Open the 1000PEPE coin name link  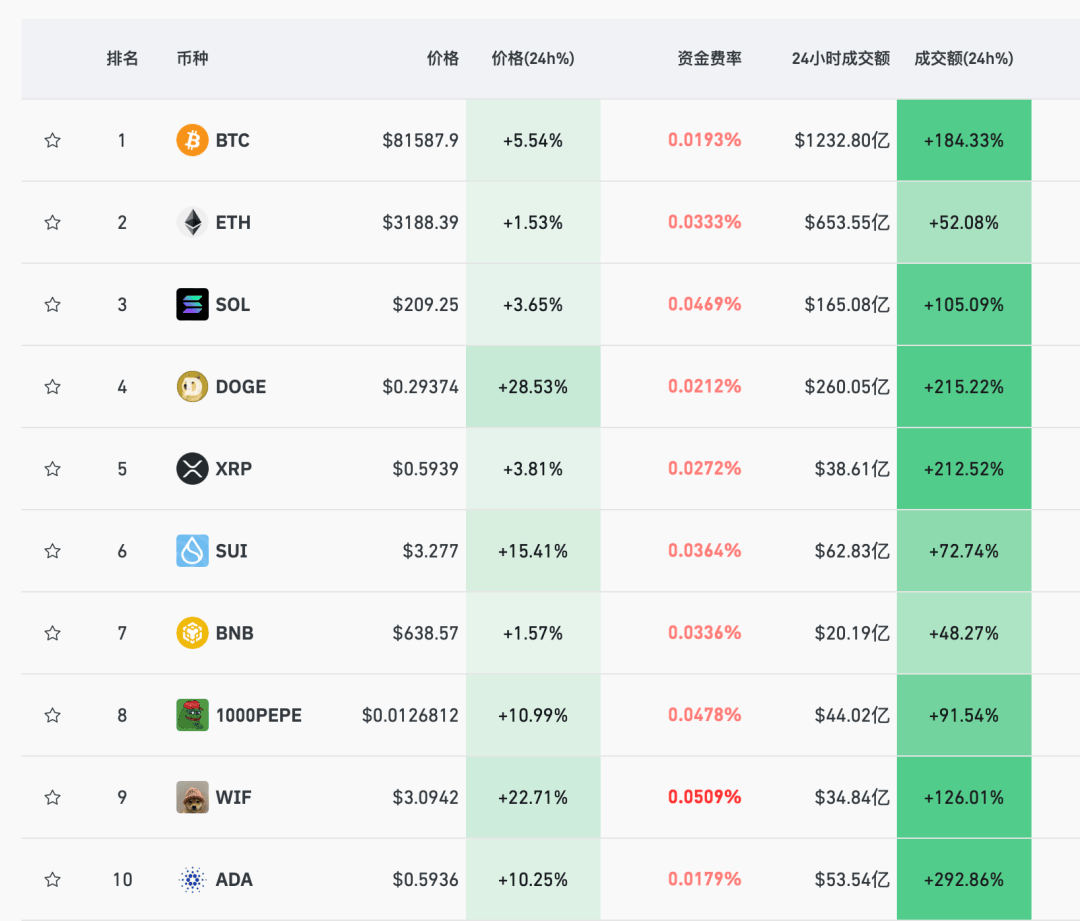click(258, 715)
